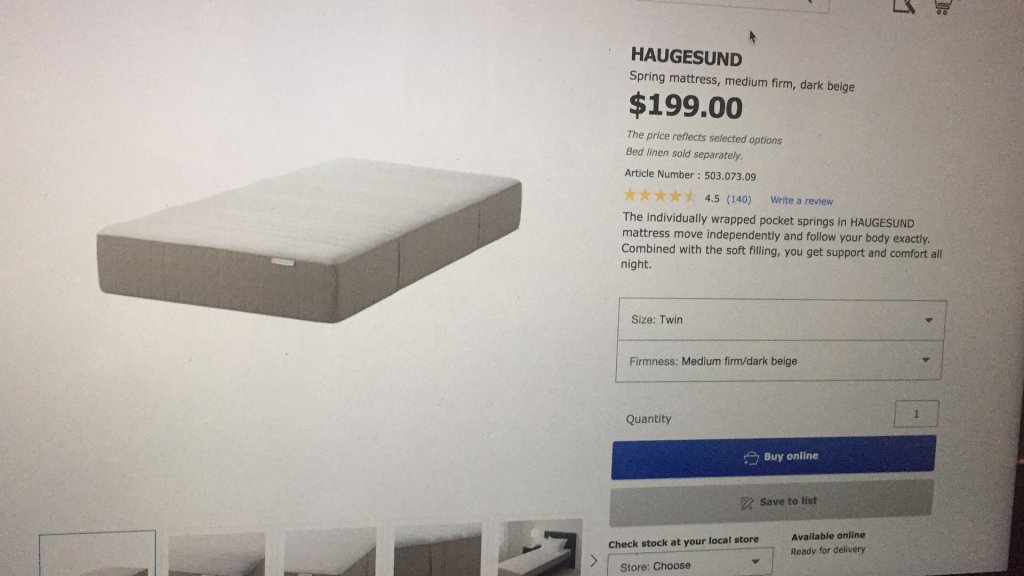Screen dimensions: 1024x576
Task: Click cart icon inside Buy online button
Action: pyautogui.click(x=751, y=457)
